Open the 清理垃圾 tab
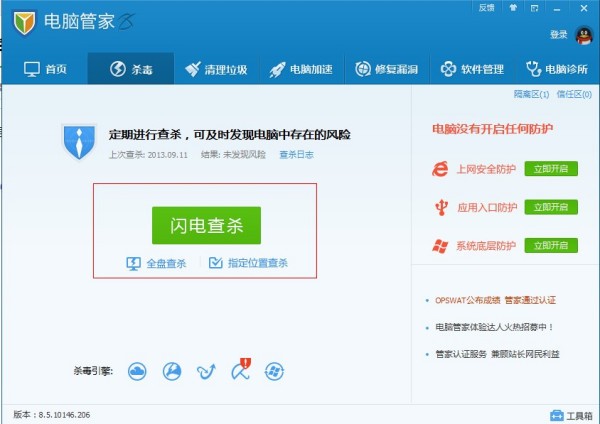Image resolution: width=600 pixels, height=424 pixels. [216, 69]
